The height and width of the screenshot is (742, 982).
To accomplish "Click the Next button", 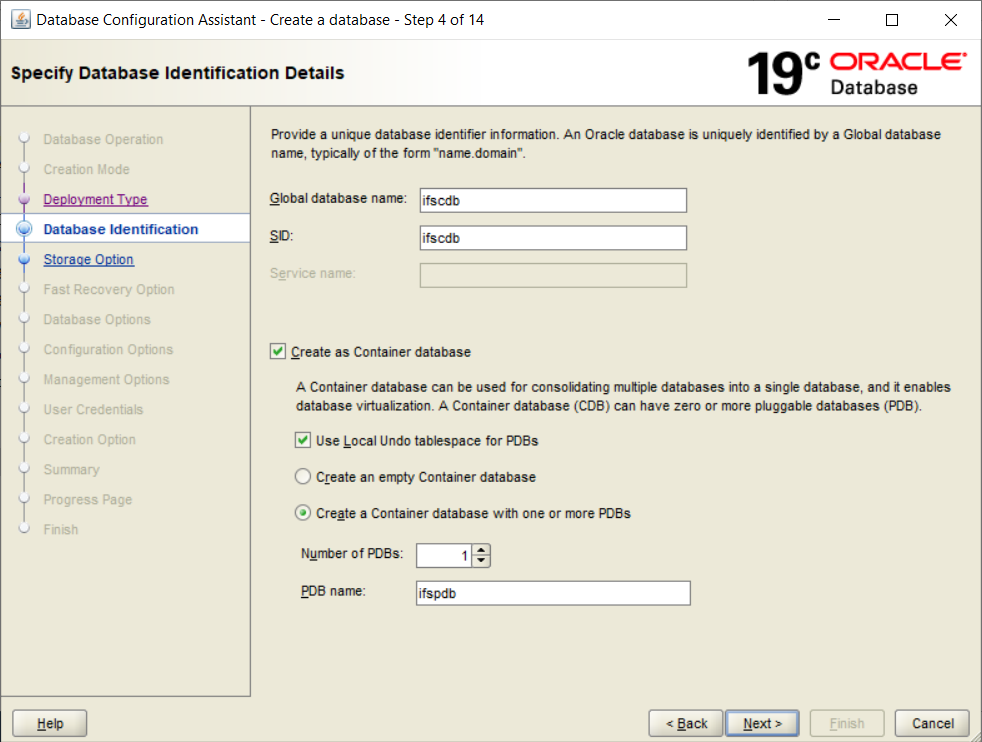I will 762,724.
